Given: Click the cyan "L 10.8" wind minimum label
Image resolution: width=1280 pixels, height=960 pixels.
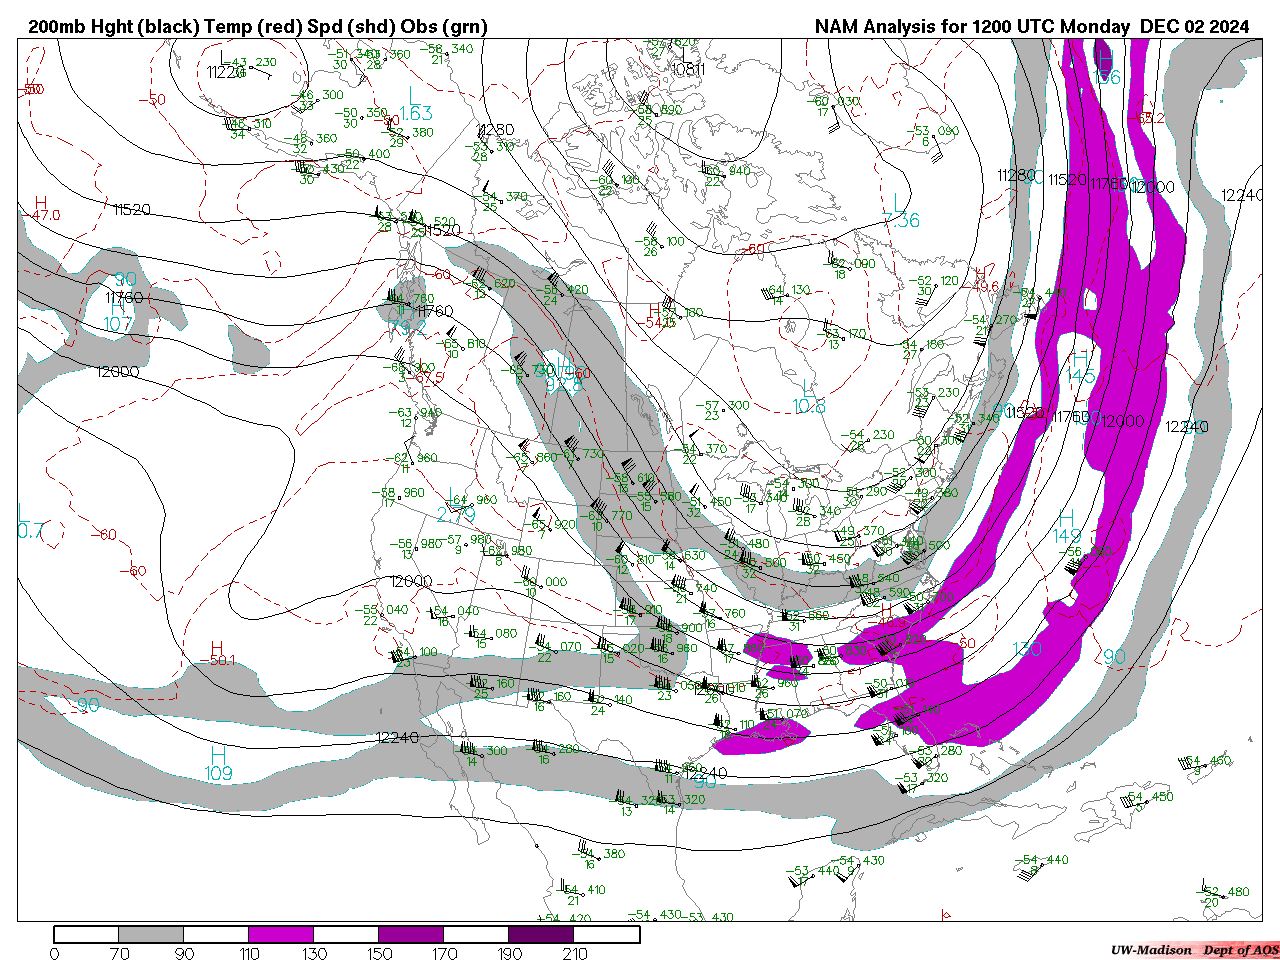Looking at the screenshot, I should pyautogui.click(x=808, y=396).
